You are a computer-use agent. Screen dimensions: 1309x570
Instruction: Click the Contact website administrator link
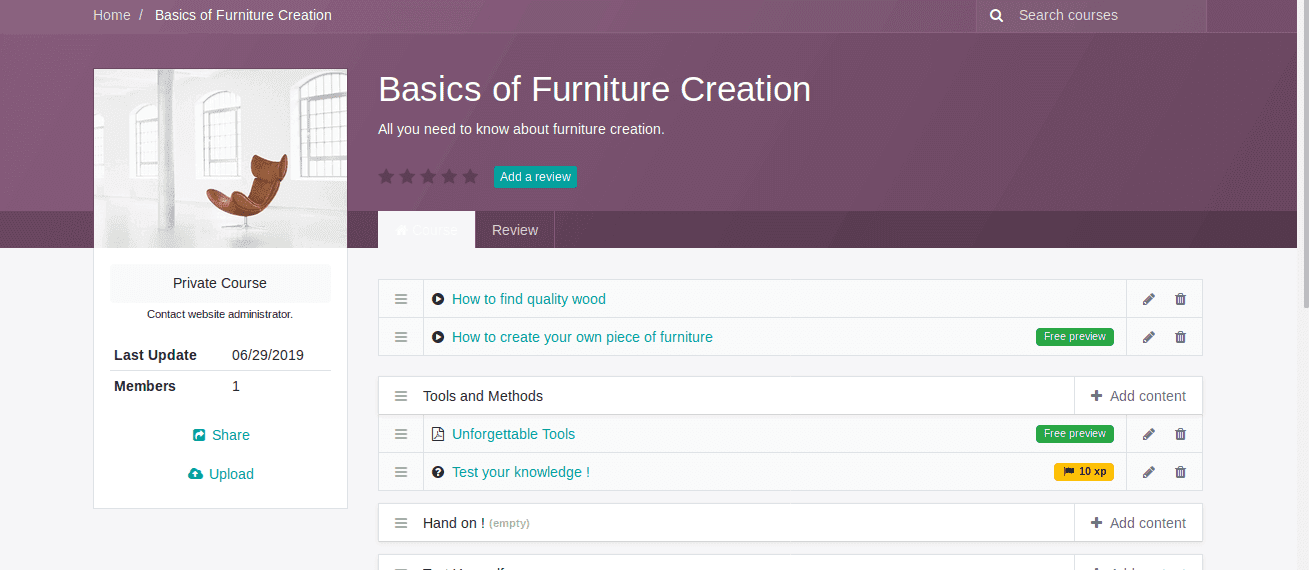click(220, 314)
